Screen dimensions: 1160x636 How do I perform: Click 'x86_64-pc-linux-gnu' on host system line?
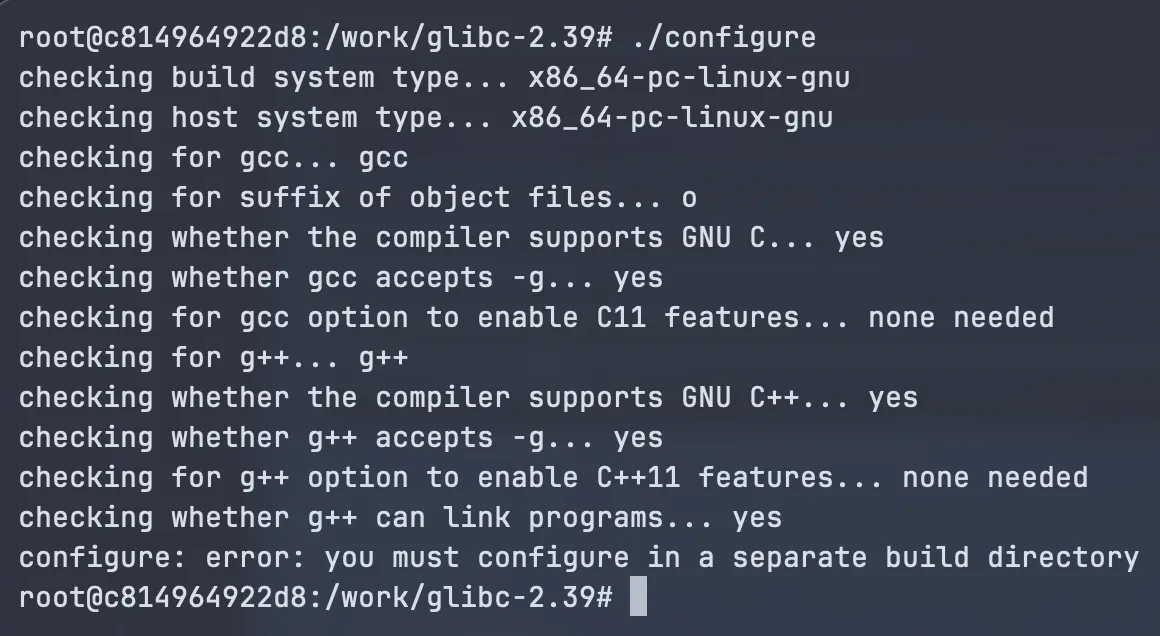[x=672, y=118]
